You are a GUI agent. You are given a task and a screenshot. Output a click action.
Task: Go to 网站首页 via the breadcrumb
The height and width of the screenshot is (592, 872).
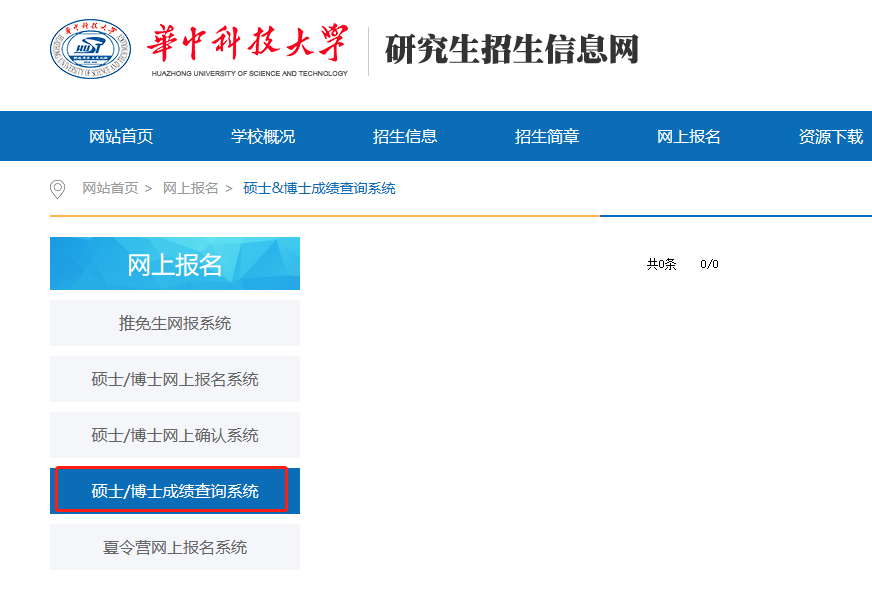[x=110, y=188]
